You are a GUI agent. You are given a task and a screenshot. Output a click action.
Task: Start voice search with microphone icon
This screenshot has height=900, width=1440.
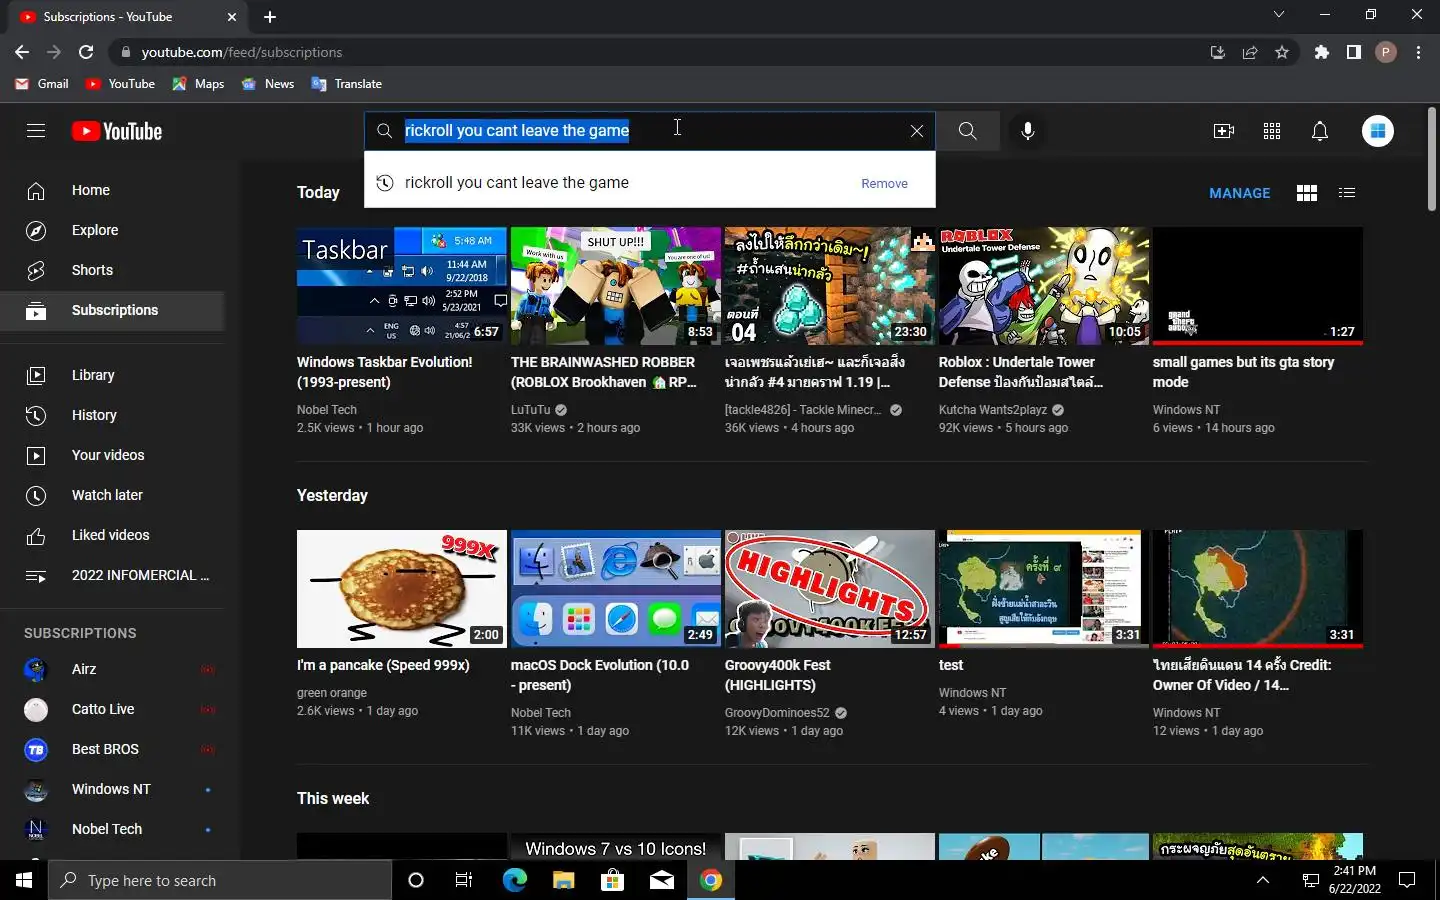[1027, 131]
